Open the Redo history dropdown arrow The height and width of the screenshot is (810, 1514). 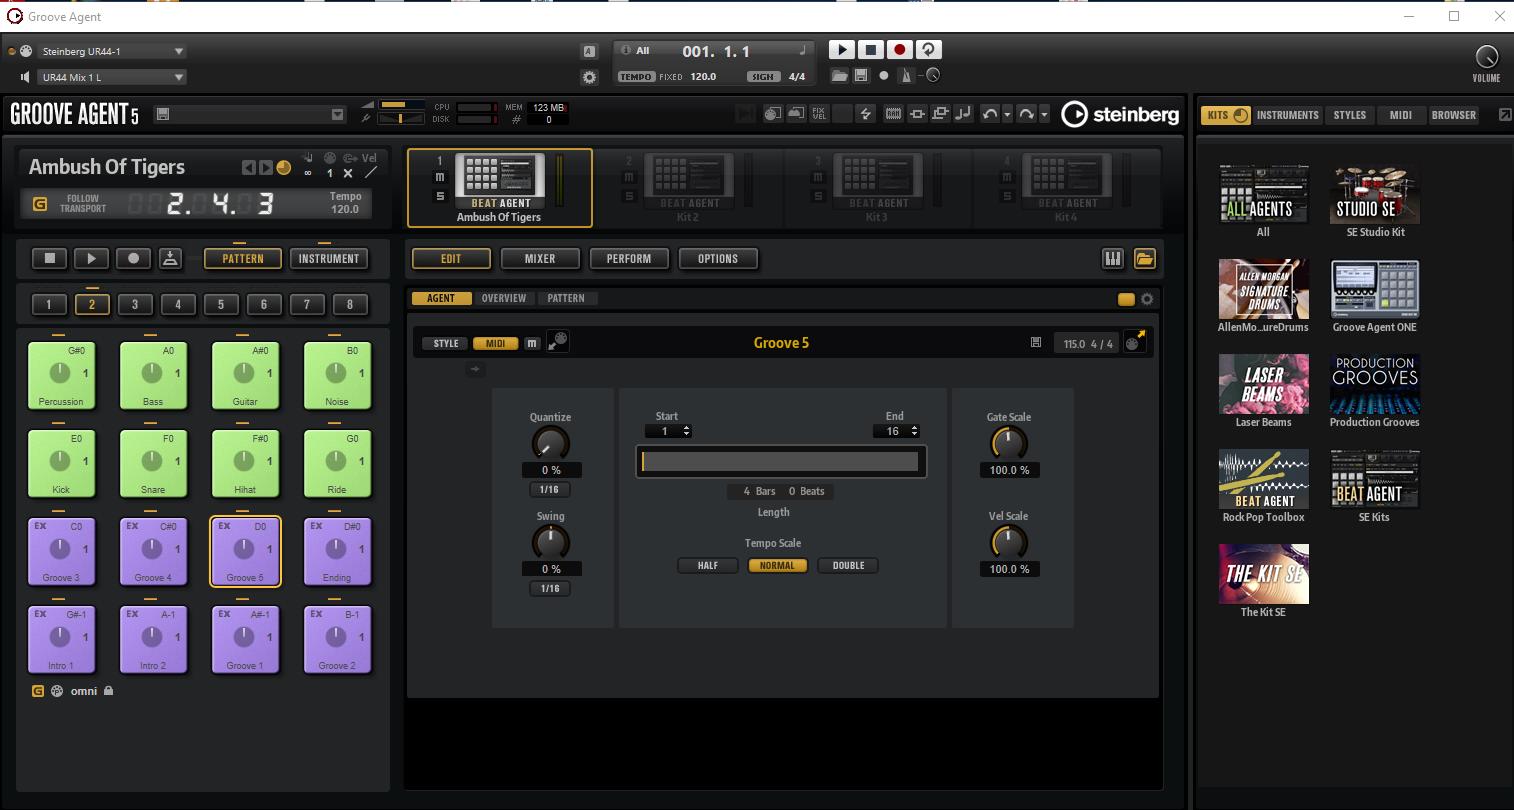(x=1044, y=115)
